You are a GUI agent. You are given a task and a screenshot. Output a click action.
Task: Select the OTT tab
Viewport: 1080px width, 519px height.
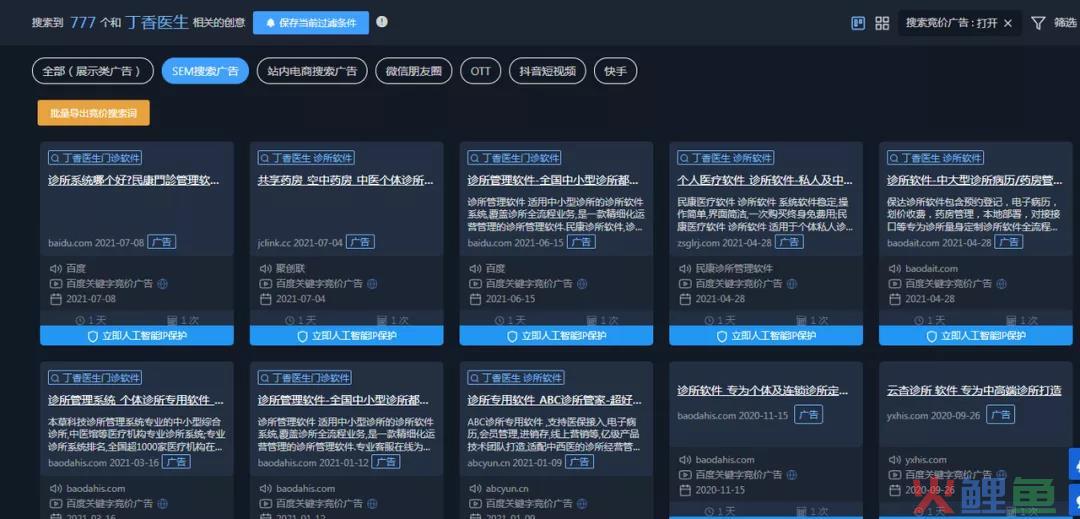(481, 71)
